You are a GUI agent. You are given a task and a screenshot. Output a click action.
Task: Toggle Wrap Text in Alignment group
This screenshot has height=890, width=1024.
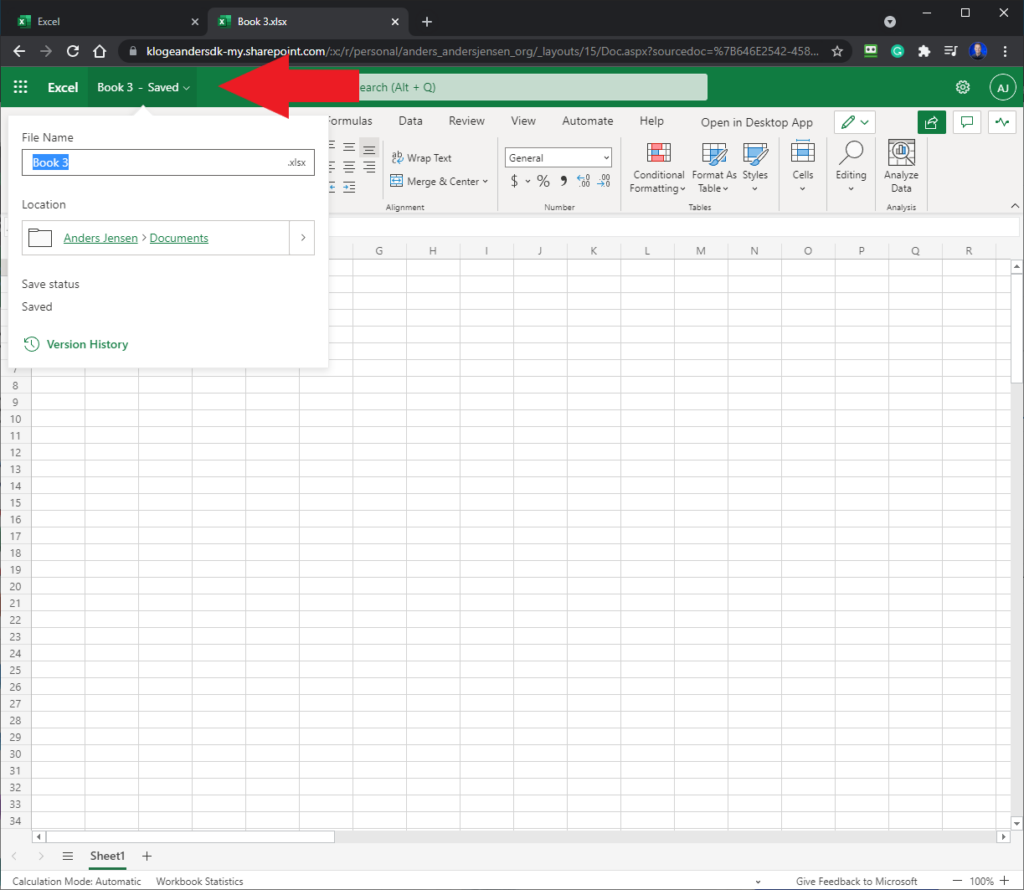click(421, 157)
